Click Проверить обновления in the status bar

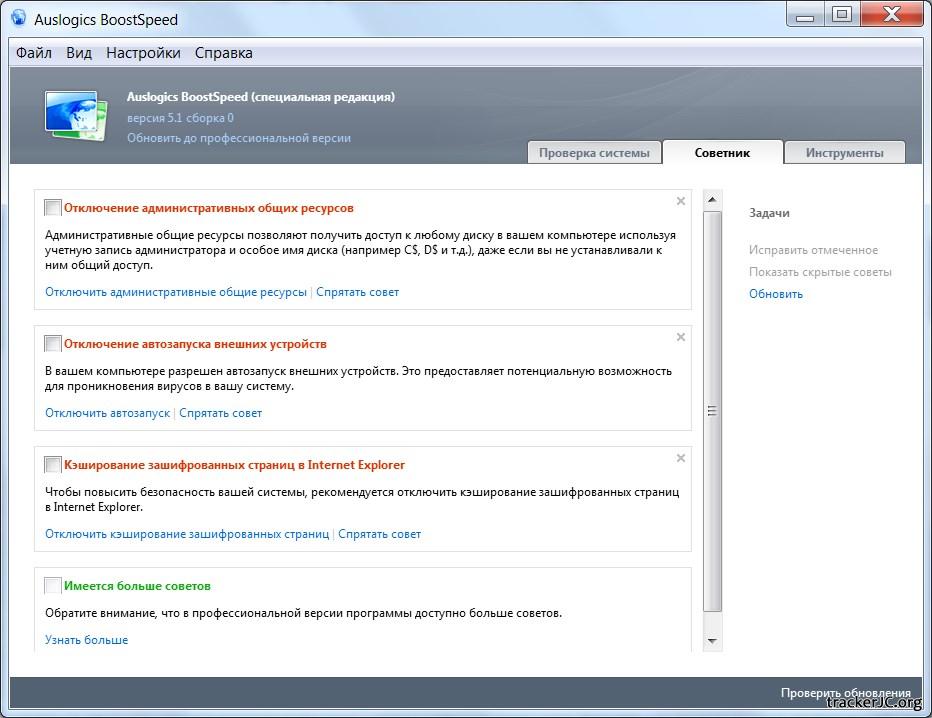click(845, 693)
